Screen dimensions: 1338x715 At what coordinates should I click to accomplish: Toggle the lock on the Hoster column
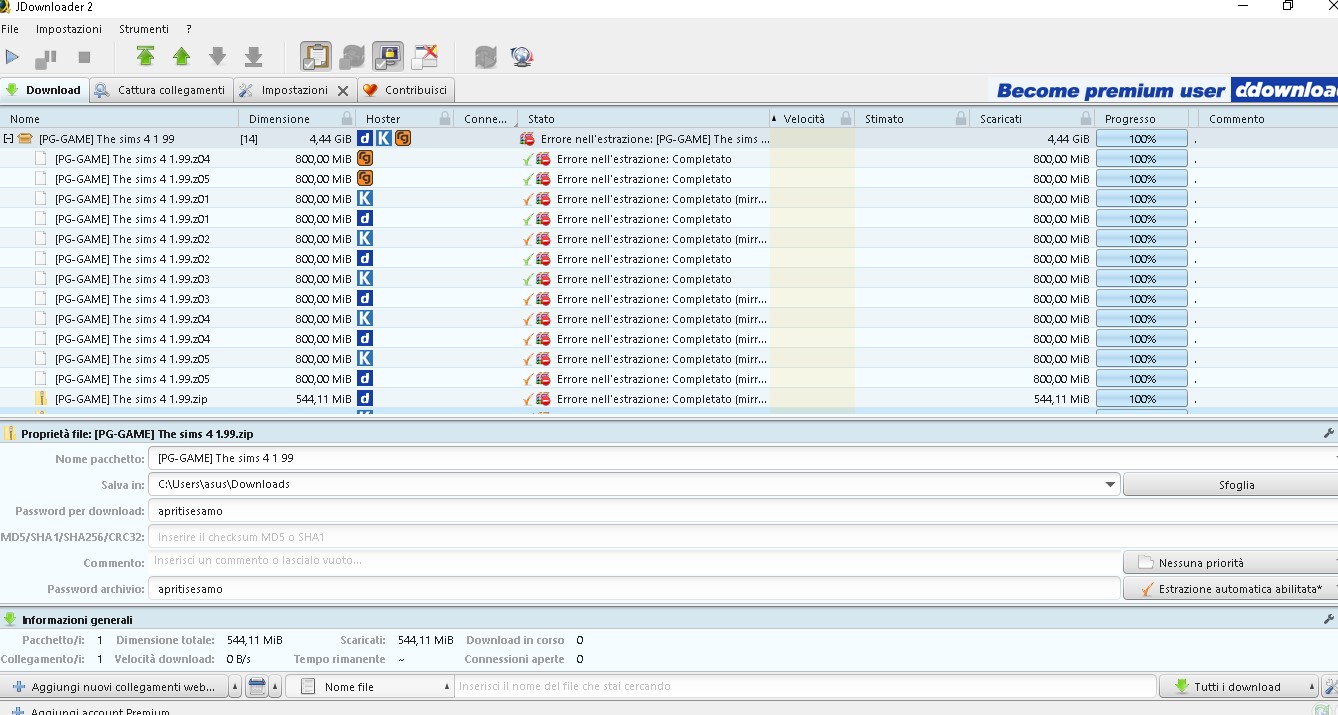tap(444, 119)
